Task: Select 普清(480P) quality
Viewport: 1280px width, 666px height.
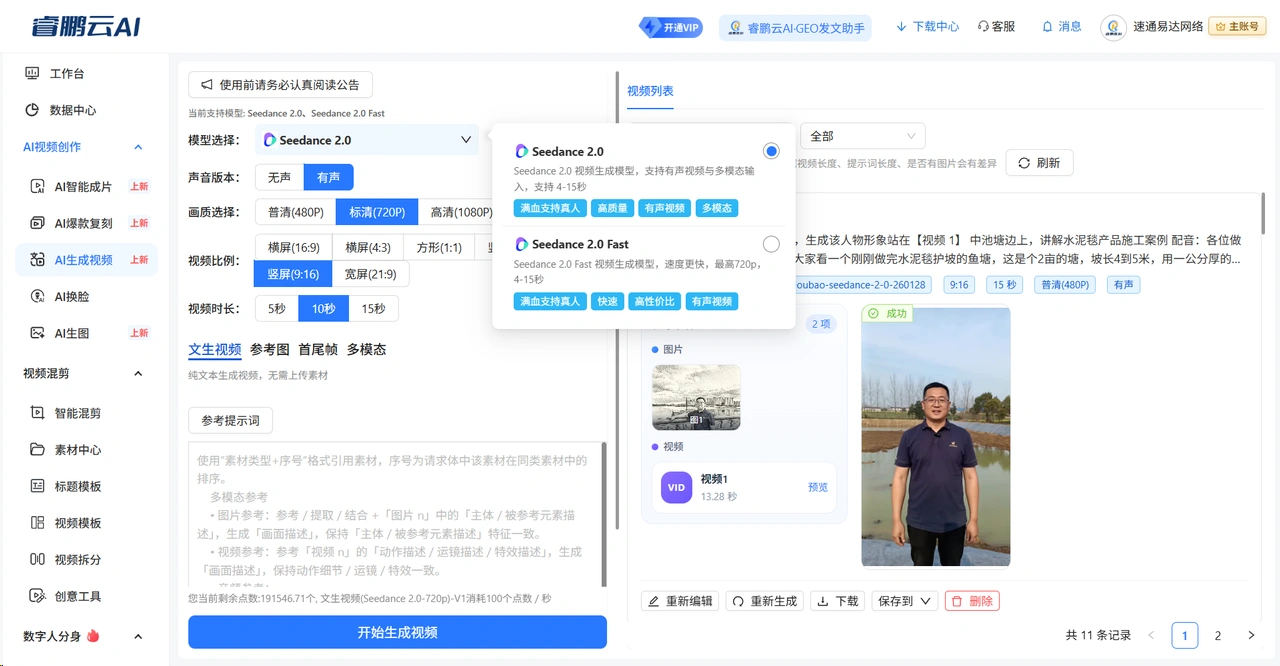Action: (296, 212)
